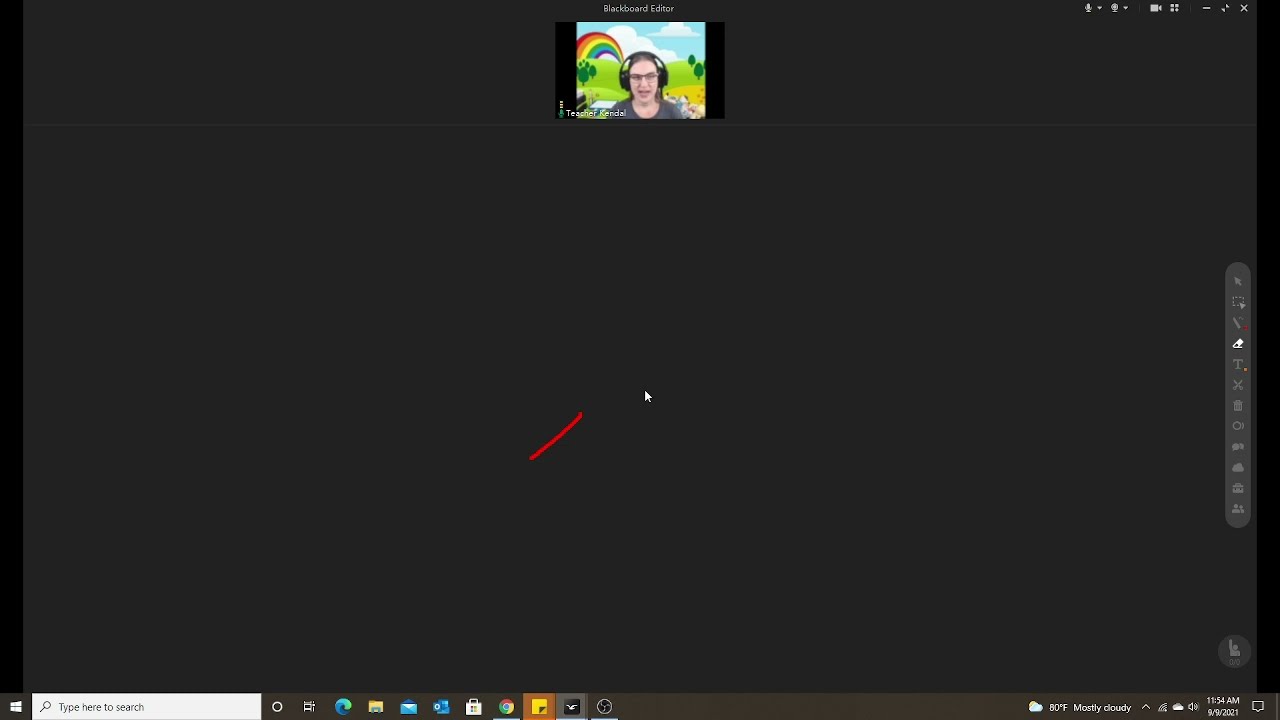Image resolution: width=1280 pixels, height=720 pixels.
Task: Open the chat bubbles panel
Action: (x=1238, y=447)
